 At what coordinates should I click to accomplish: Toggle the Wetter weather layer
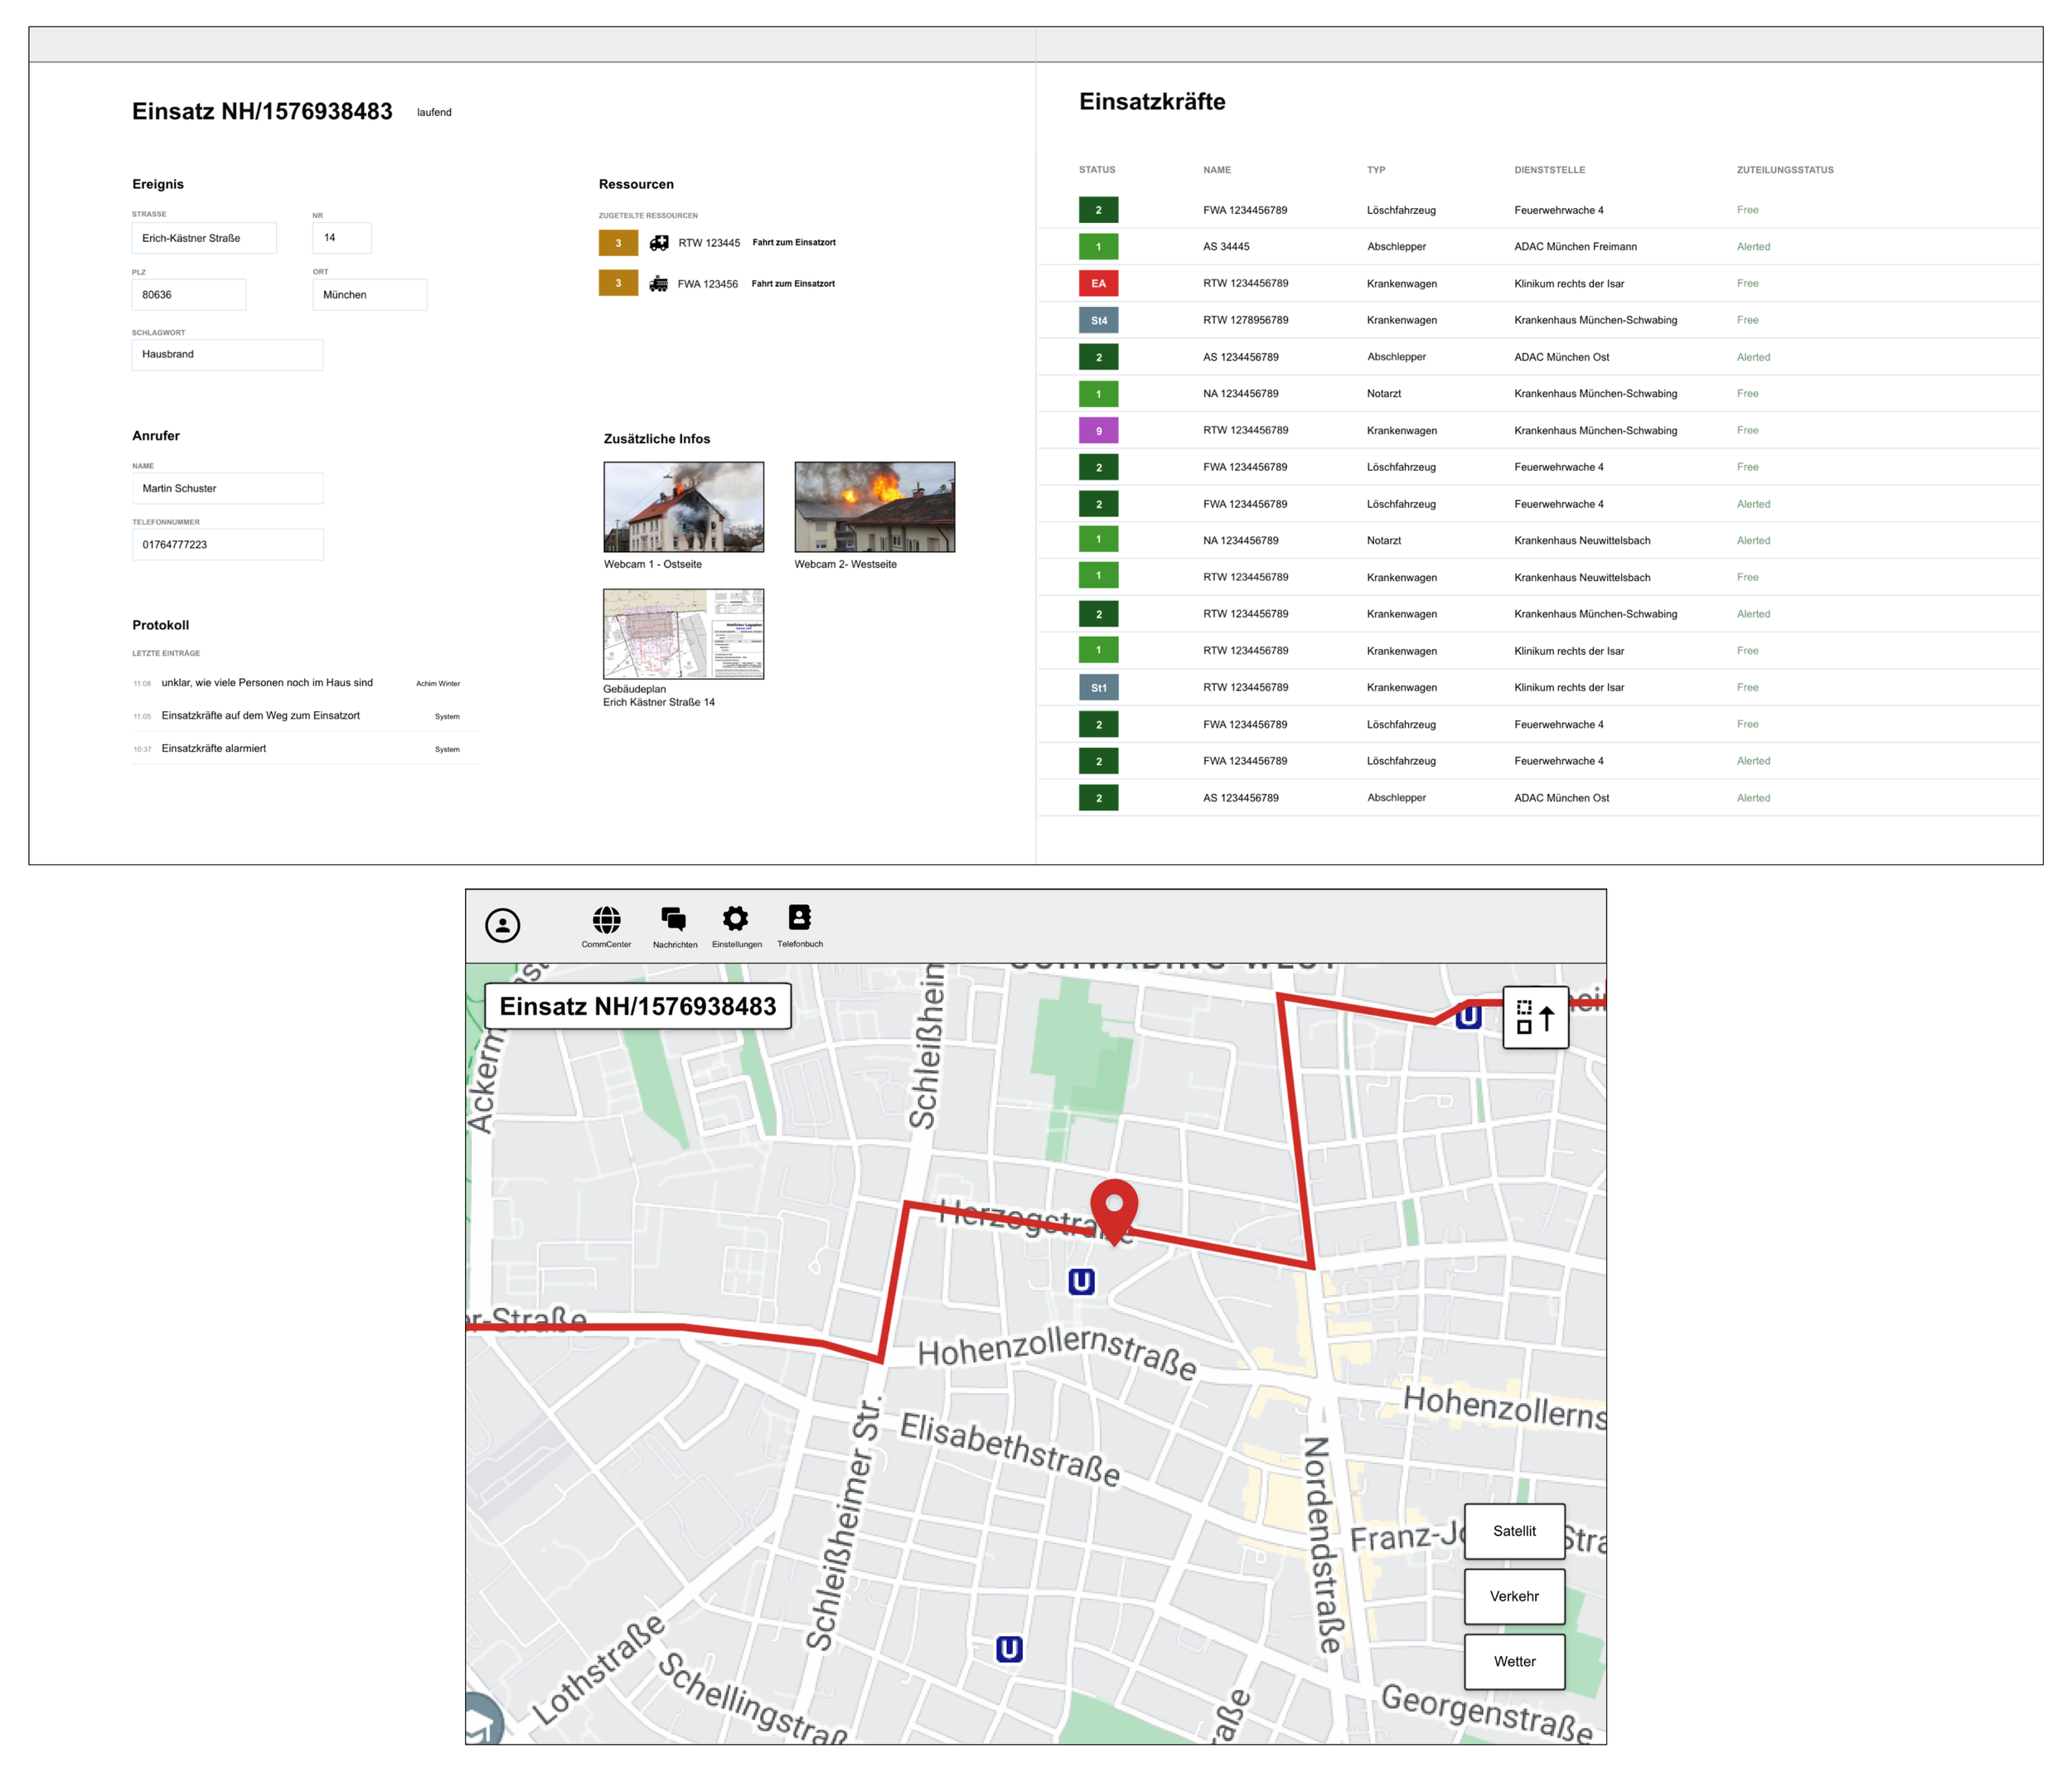(1514, 1661)
